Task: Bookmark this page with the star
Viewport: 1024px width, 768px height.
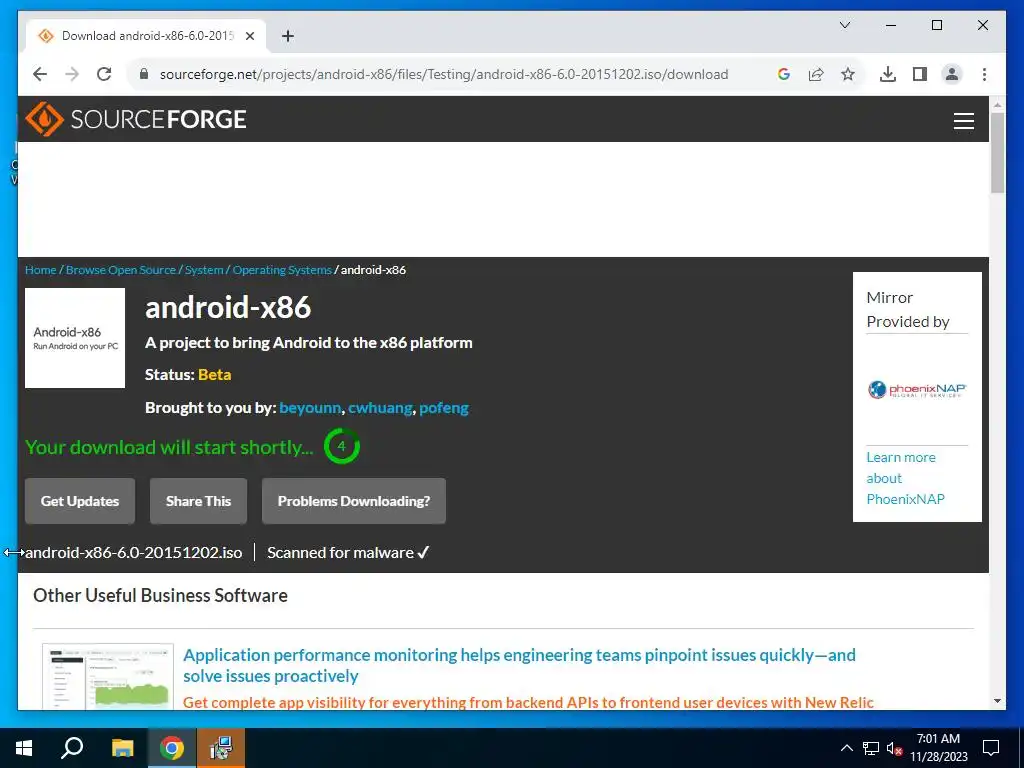Action: click(x=848, y=74)
